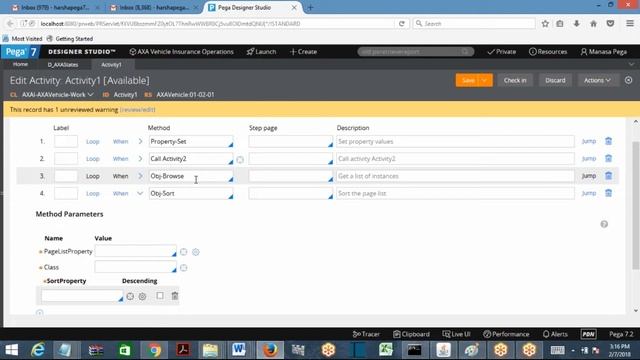Viewport: 640px width, 360px height.
Task: Click the search magnifier in Designer Studio search
Action: coord(465,52)
